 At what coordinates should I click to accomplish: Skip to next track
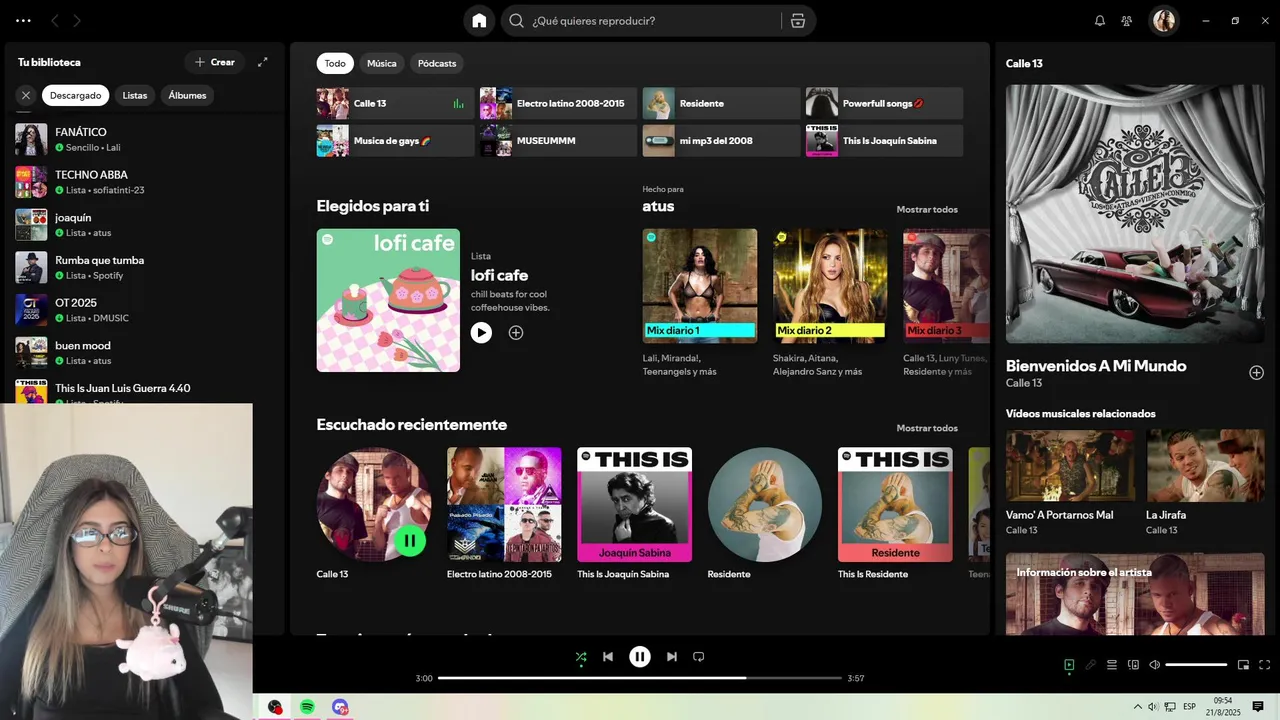pos(672,657)
